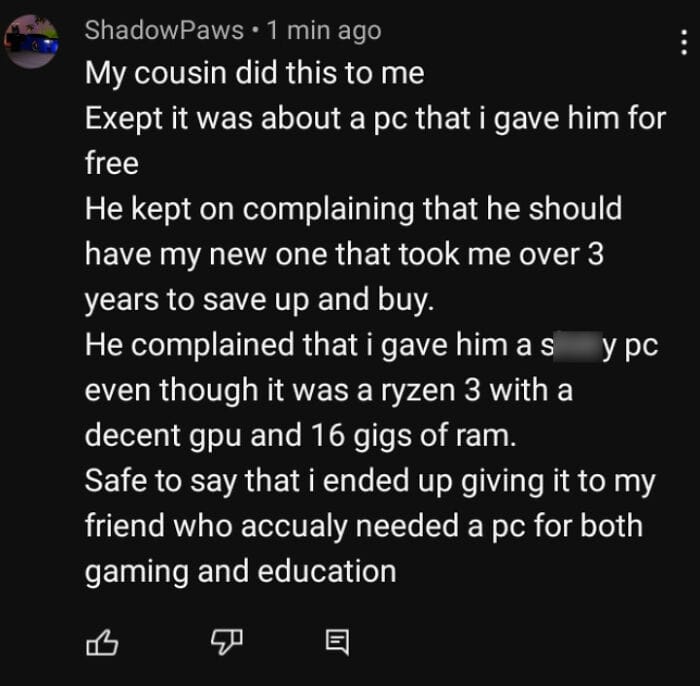This screenshot has height=686, width=700.
Task: Click the blurred censored word before 'pc'
Action: [576, 346]
